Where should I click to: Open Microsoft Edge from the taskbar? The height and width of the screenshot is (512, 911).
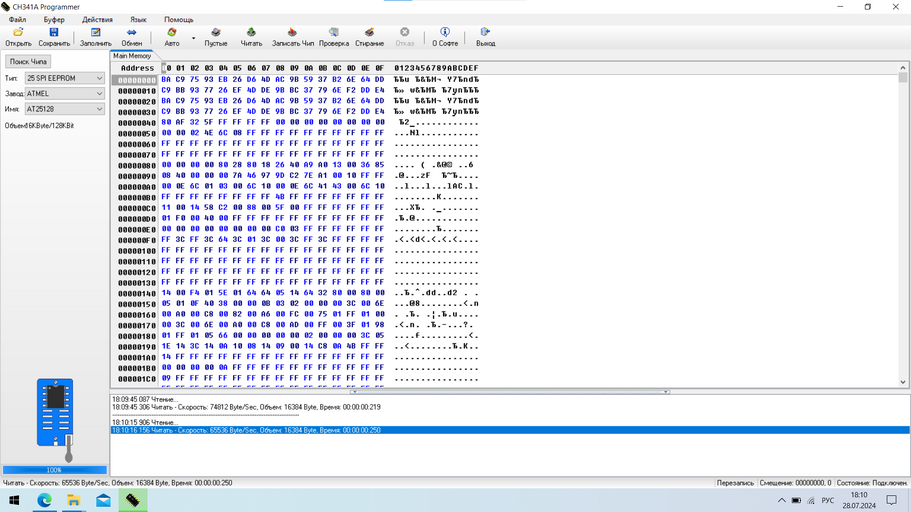45,500
